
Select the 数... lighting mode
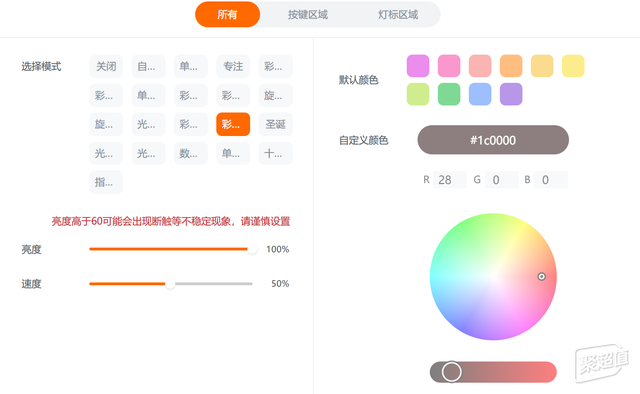(x=191, y=153)
